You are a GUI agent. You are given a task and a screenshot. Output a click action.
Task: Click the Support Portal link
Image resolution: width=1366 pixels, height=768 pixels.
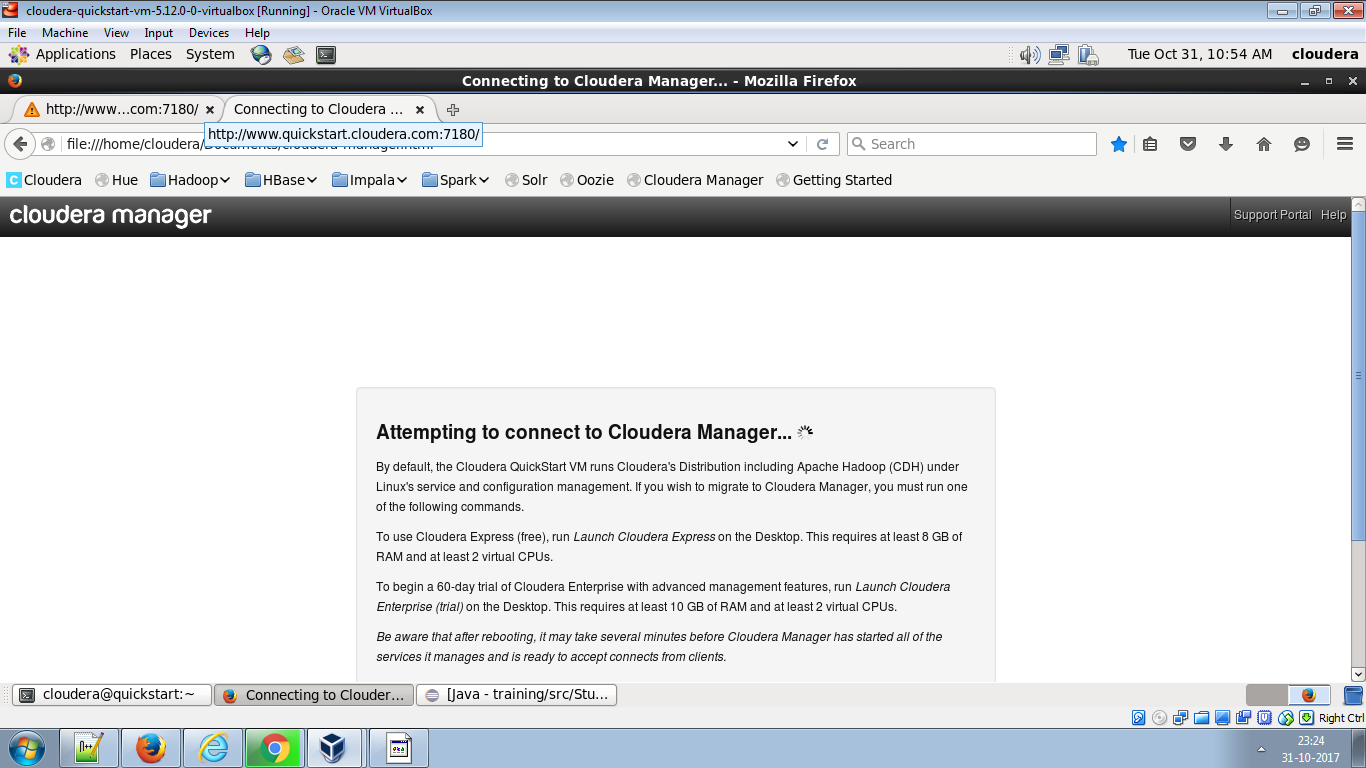1272,214
